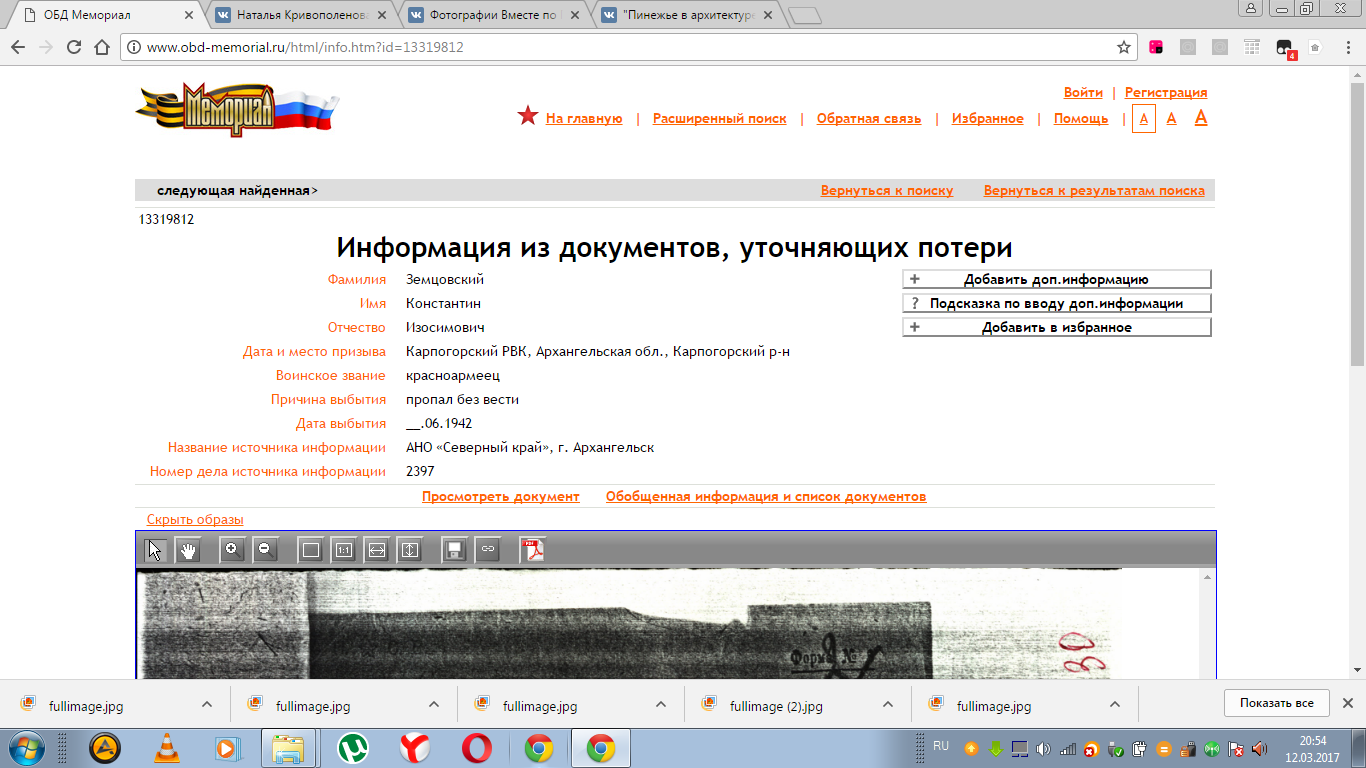This screenshot has width=1366, height=768.
Task: Select the medium font size A
Action: (x=1172, y=119)
